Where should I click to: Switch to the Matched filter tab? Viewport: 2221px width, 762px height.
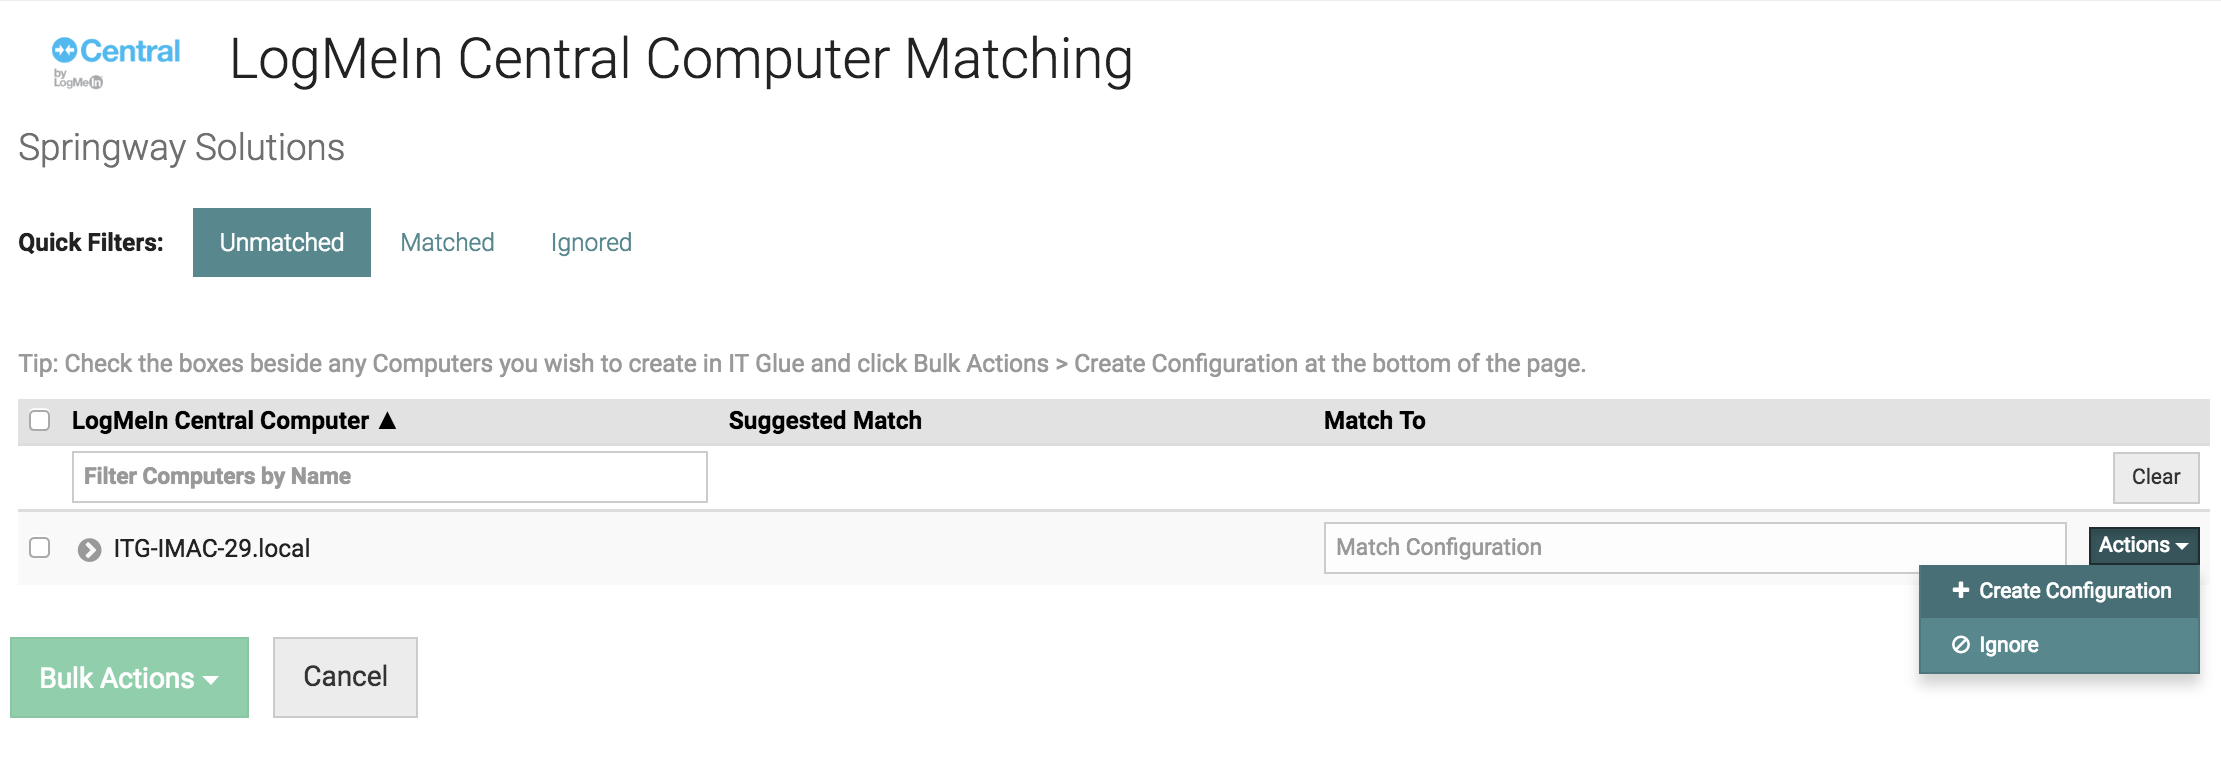[x=447, y=242]
